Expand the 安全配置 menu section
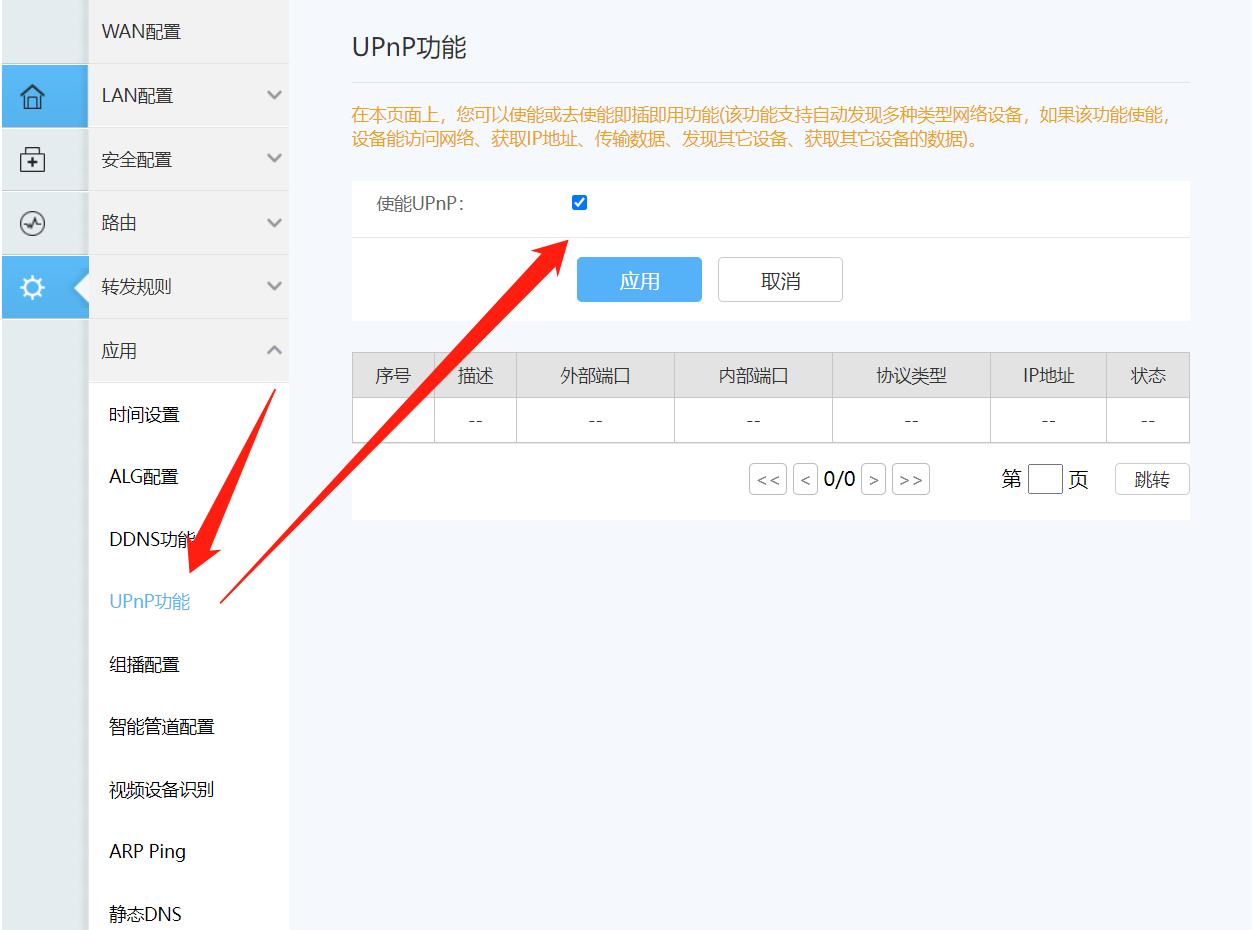Screen dimensions: 1255x930 pyautogui.click(x=189, y=159)
